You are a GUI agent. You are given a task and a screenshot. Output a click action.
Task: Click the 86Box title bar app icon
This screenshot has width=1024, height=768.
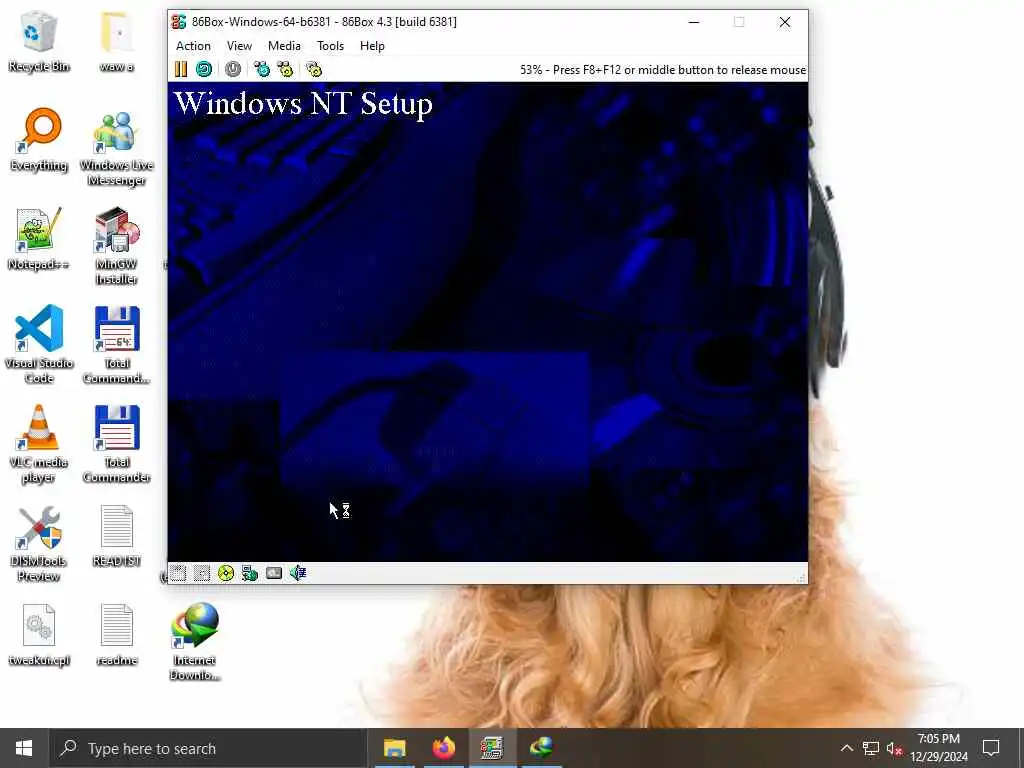[x=178, y=22]
